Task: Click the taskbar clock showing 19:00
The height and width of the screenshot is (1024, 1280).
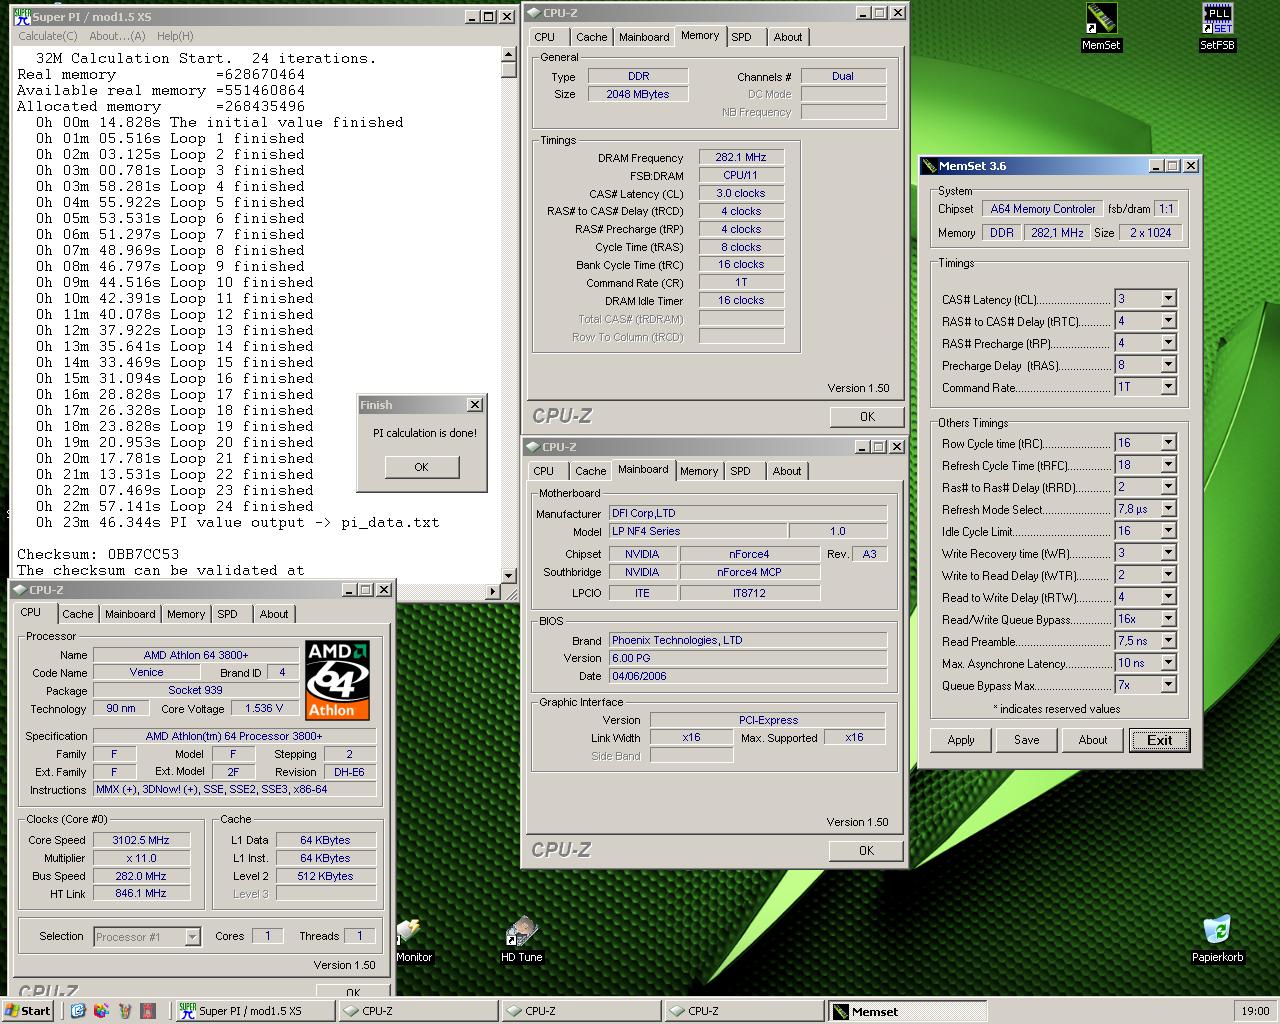Action: click(1254, 1011)
